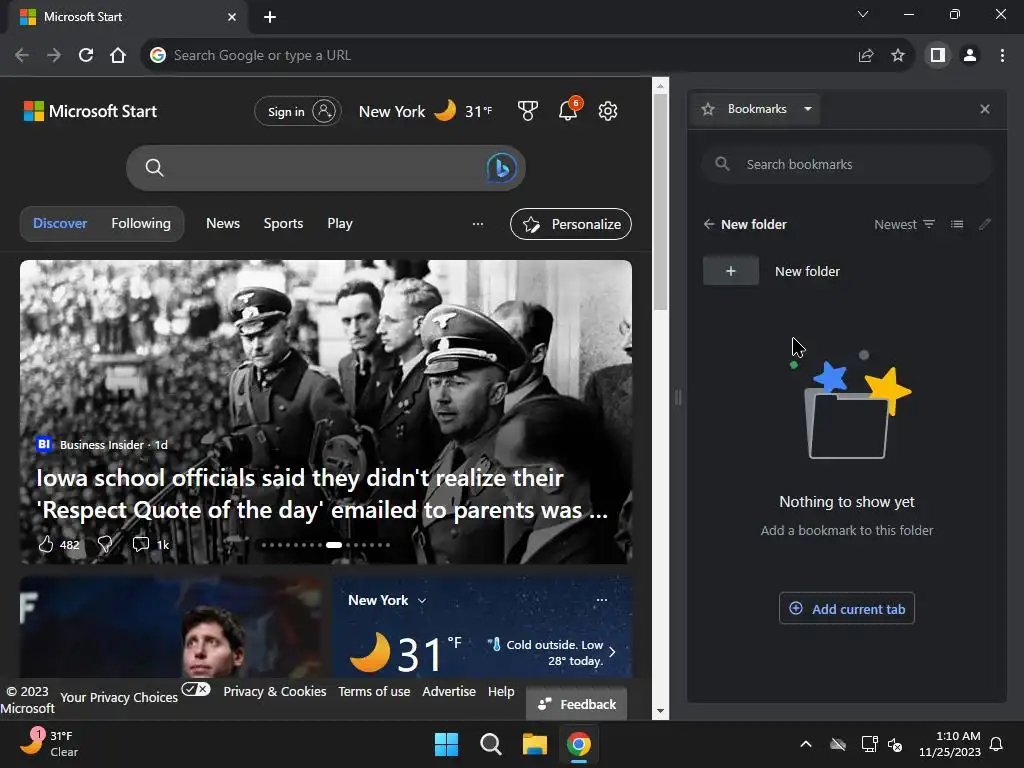Viewport: 1024px width, 768px height.
Task: Click the Advertise footer link
Action: tap(449, 691)
